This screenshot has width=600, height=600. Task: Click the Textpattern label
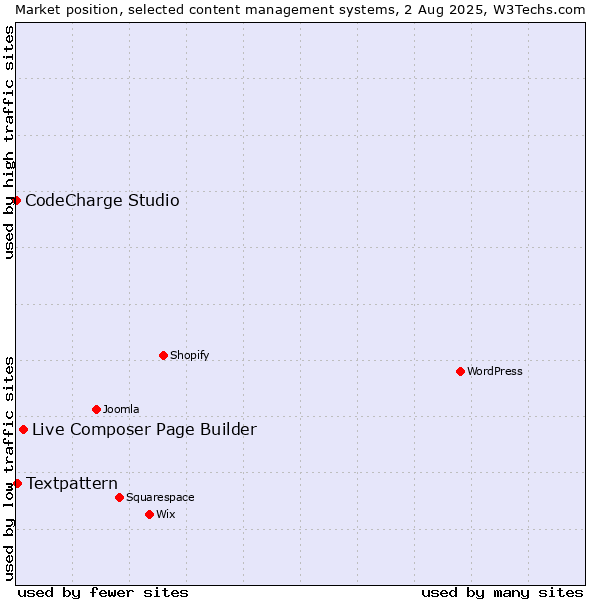click(x=72, y=484)
